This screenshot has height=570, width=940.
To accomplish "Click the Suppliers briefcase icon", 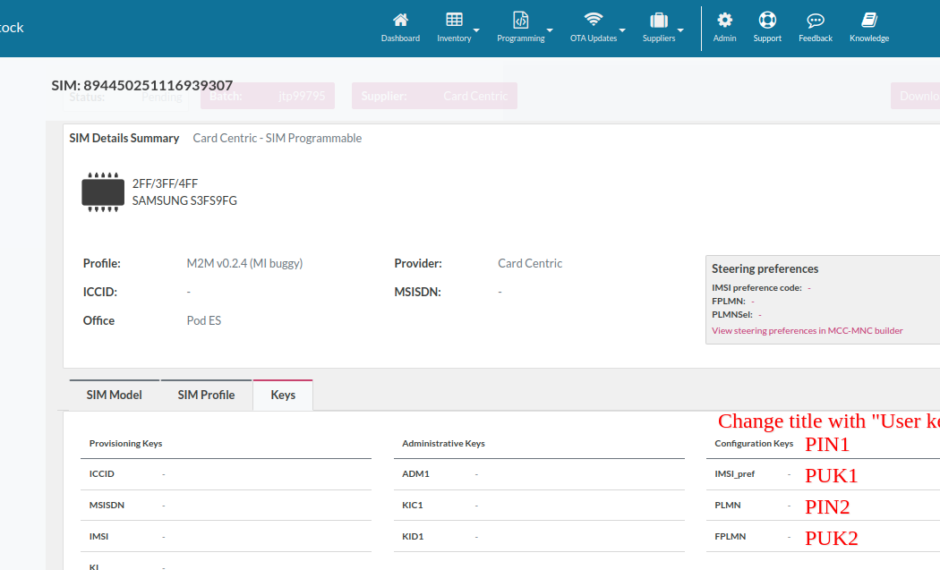I will [658, 20].
